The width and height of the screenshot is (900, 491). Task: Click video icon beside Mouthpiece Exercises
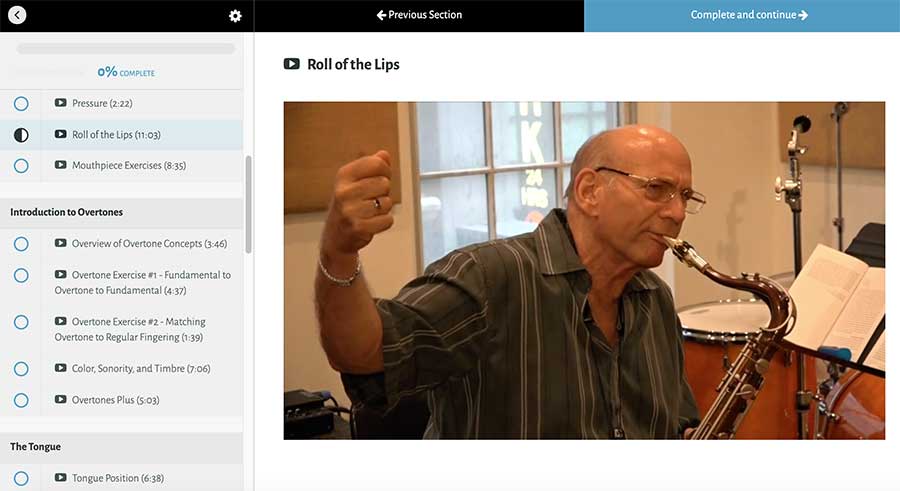[60, 165]
